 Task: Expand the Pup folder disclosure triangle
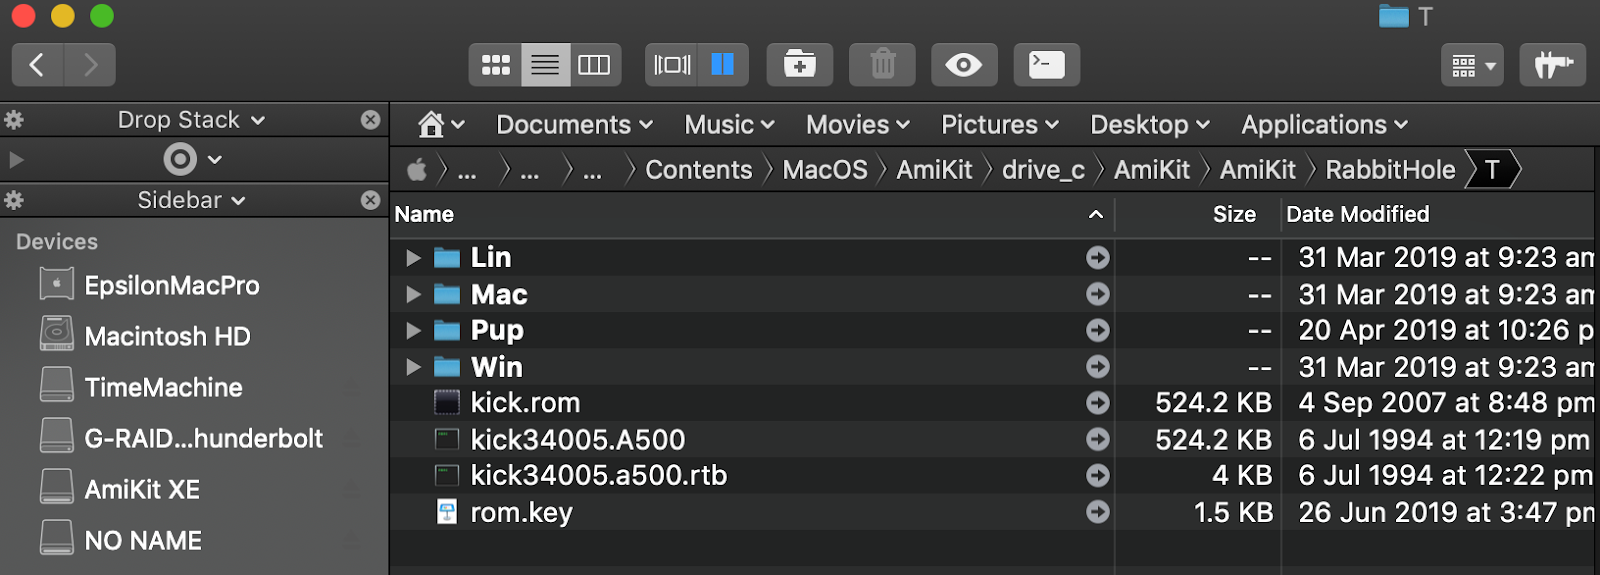(x=413, y=331)
